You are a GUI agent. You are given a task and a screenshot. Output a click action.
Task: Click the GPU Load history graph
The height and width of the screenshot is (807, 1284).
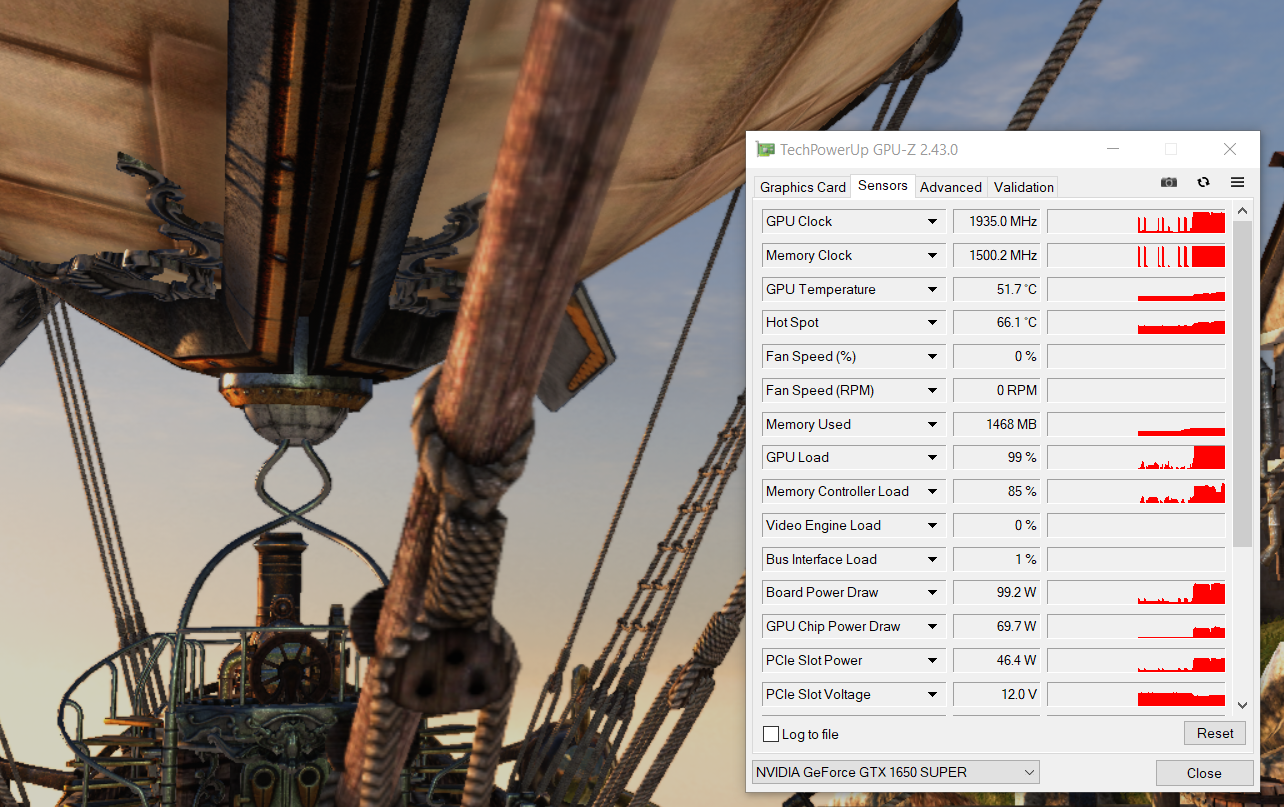click(x=1136, y=457)
